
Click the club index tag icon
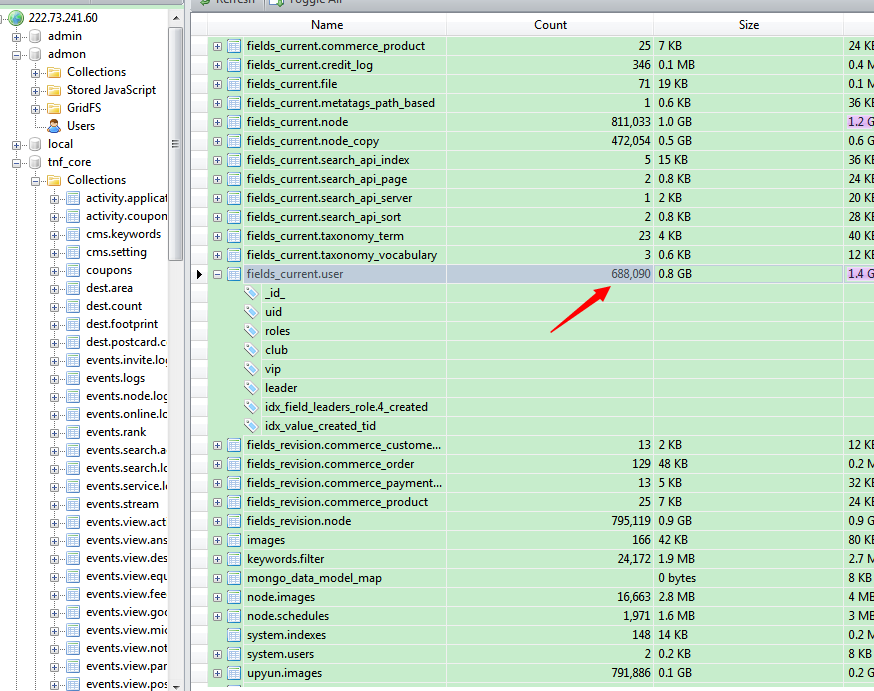[251, 350]
